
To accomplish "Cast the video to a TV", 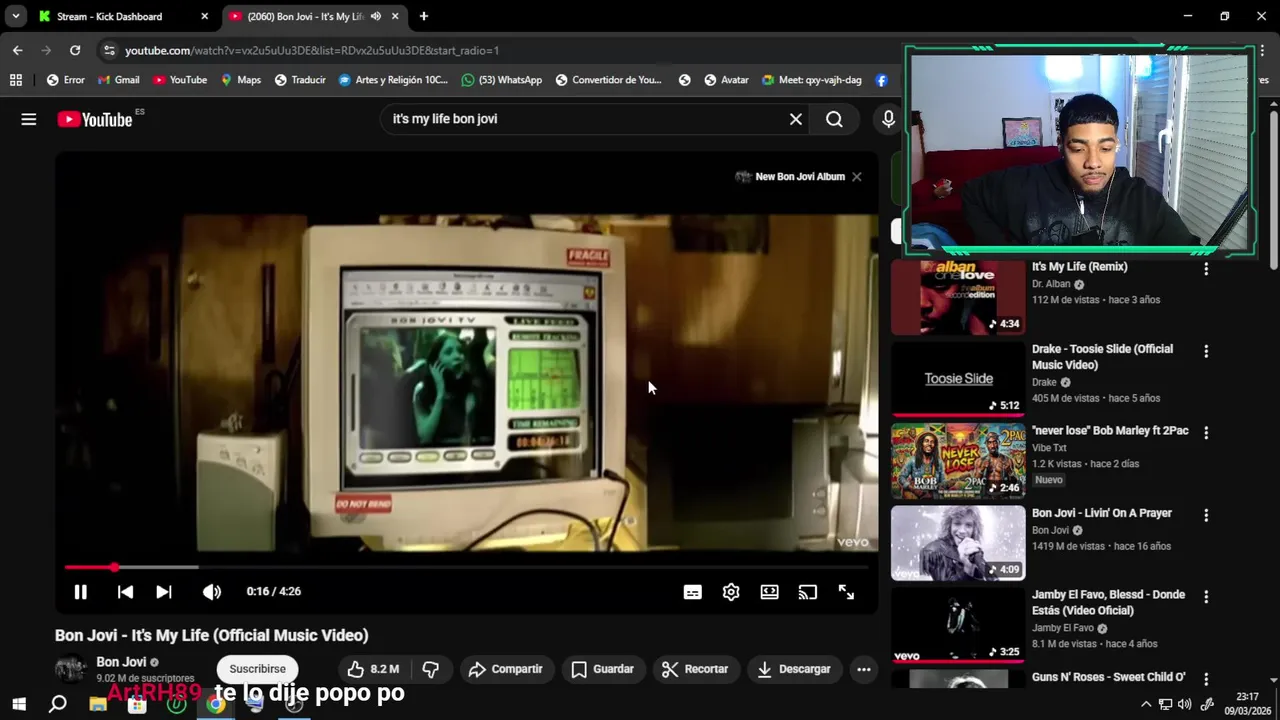I will [808, 592].
